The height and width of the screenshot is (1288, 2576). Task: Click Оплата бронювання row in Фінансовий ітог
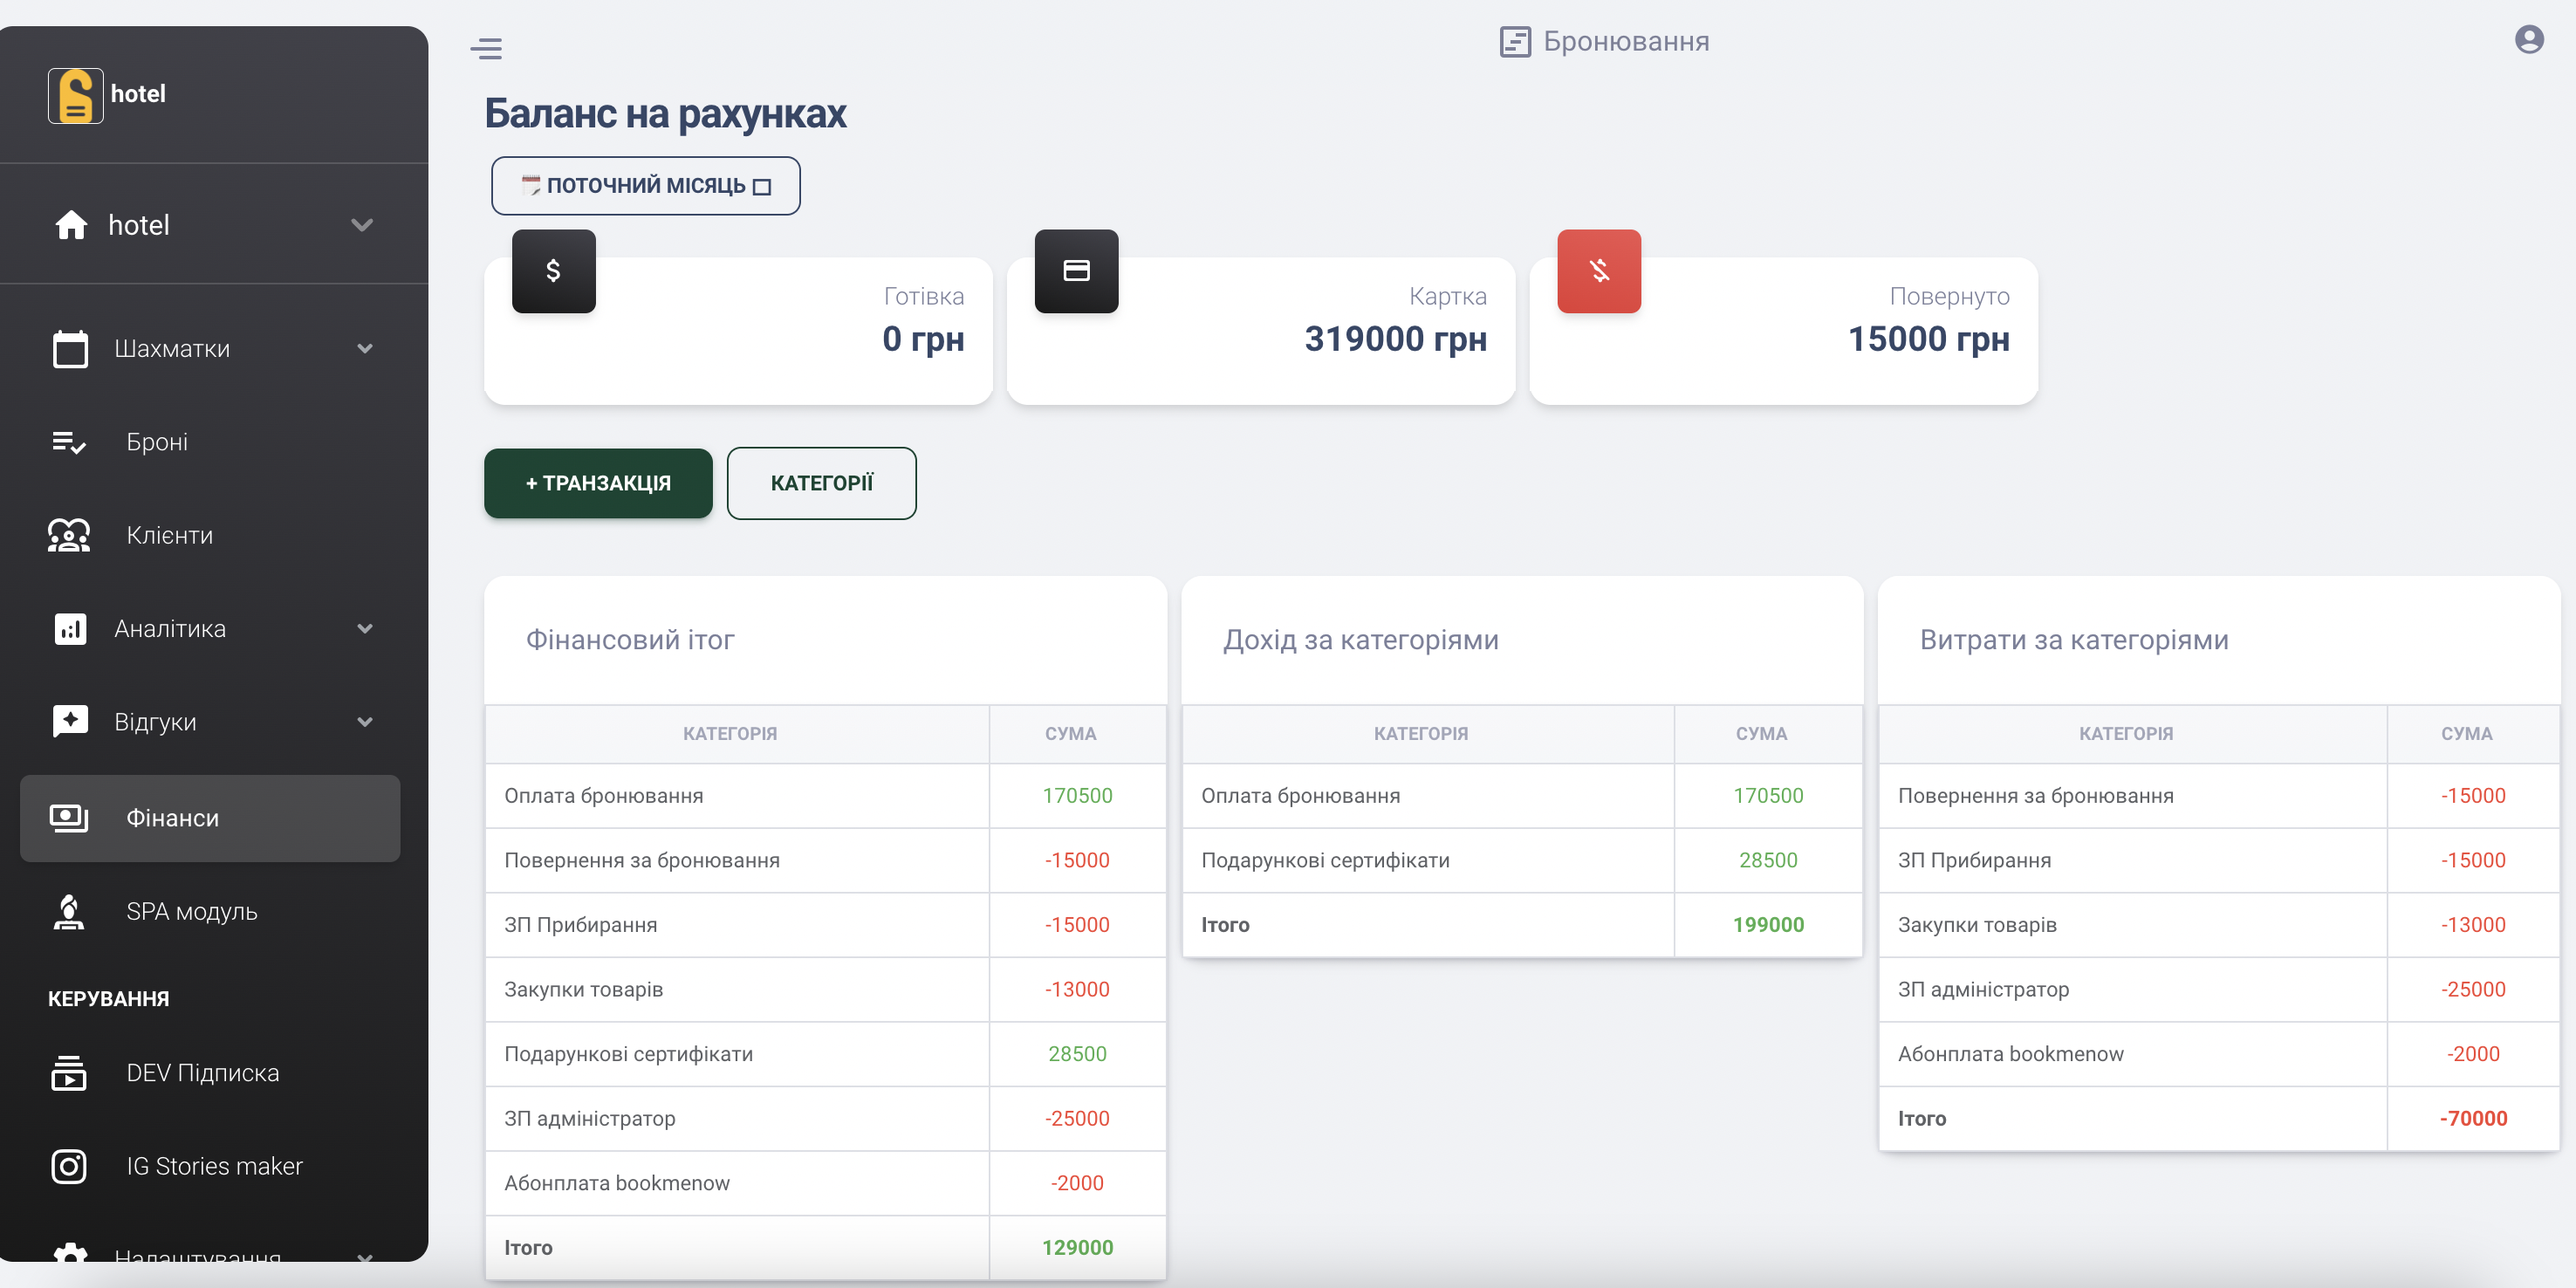pos(603,796)
